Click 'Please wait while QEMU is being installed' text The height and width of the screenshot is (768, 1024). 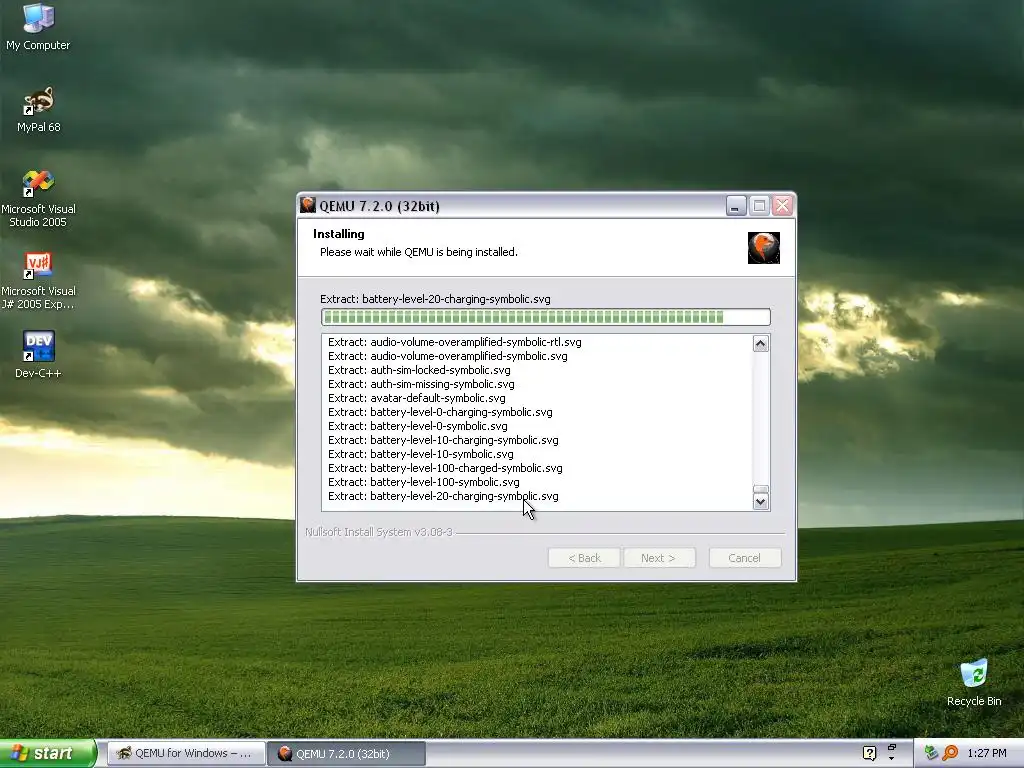419,252
